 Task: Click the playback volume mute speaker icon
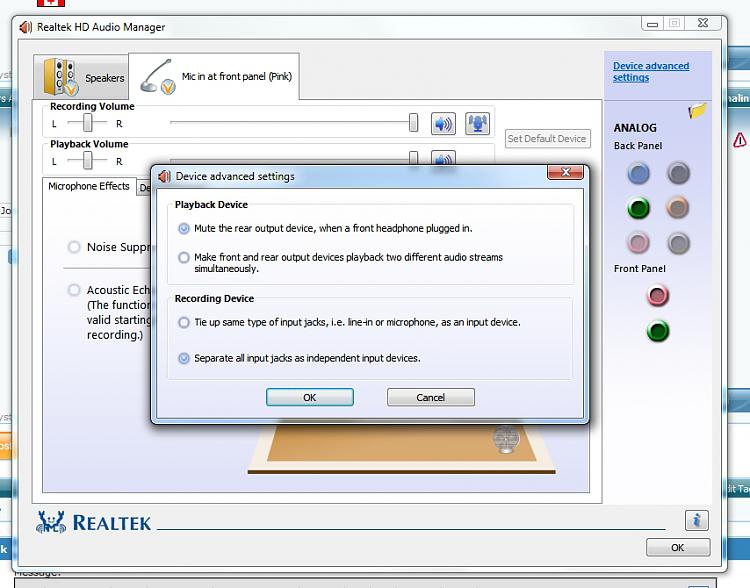click(x=443, y=158)
